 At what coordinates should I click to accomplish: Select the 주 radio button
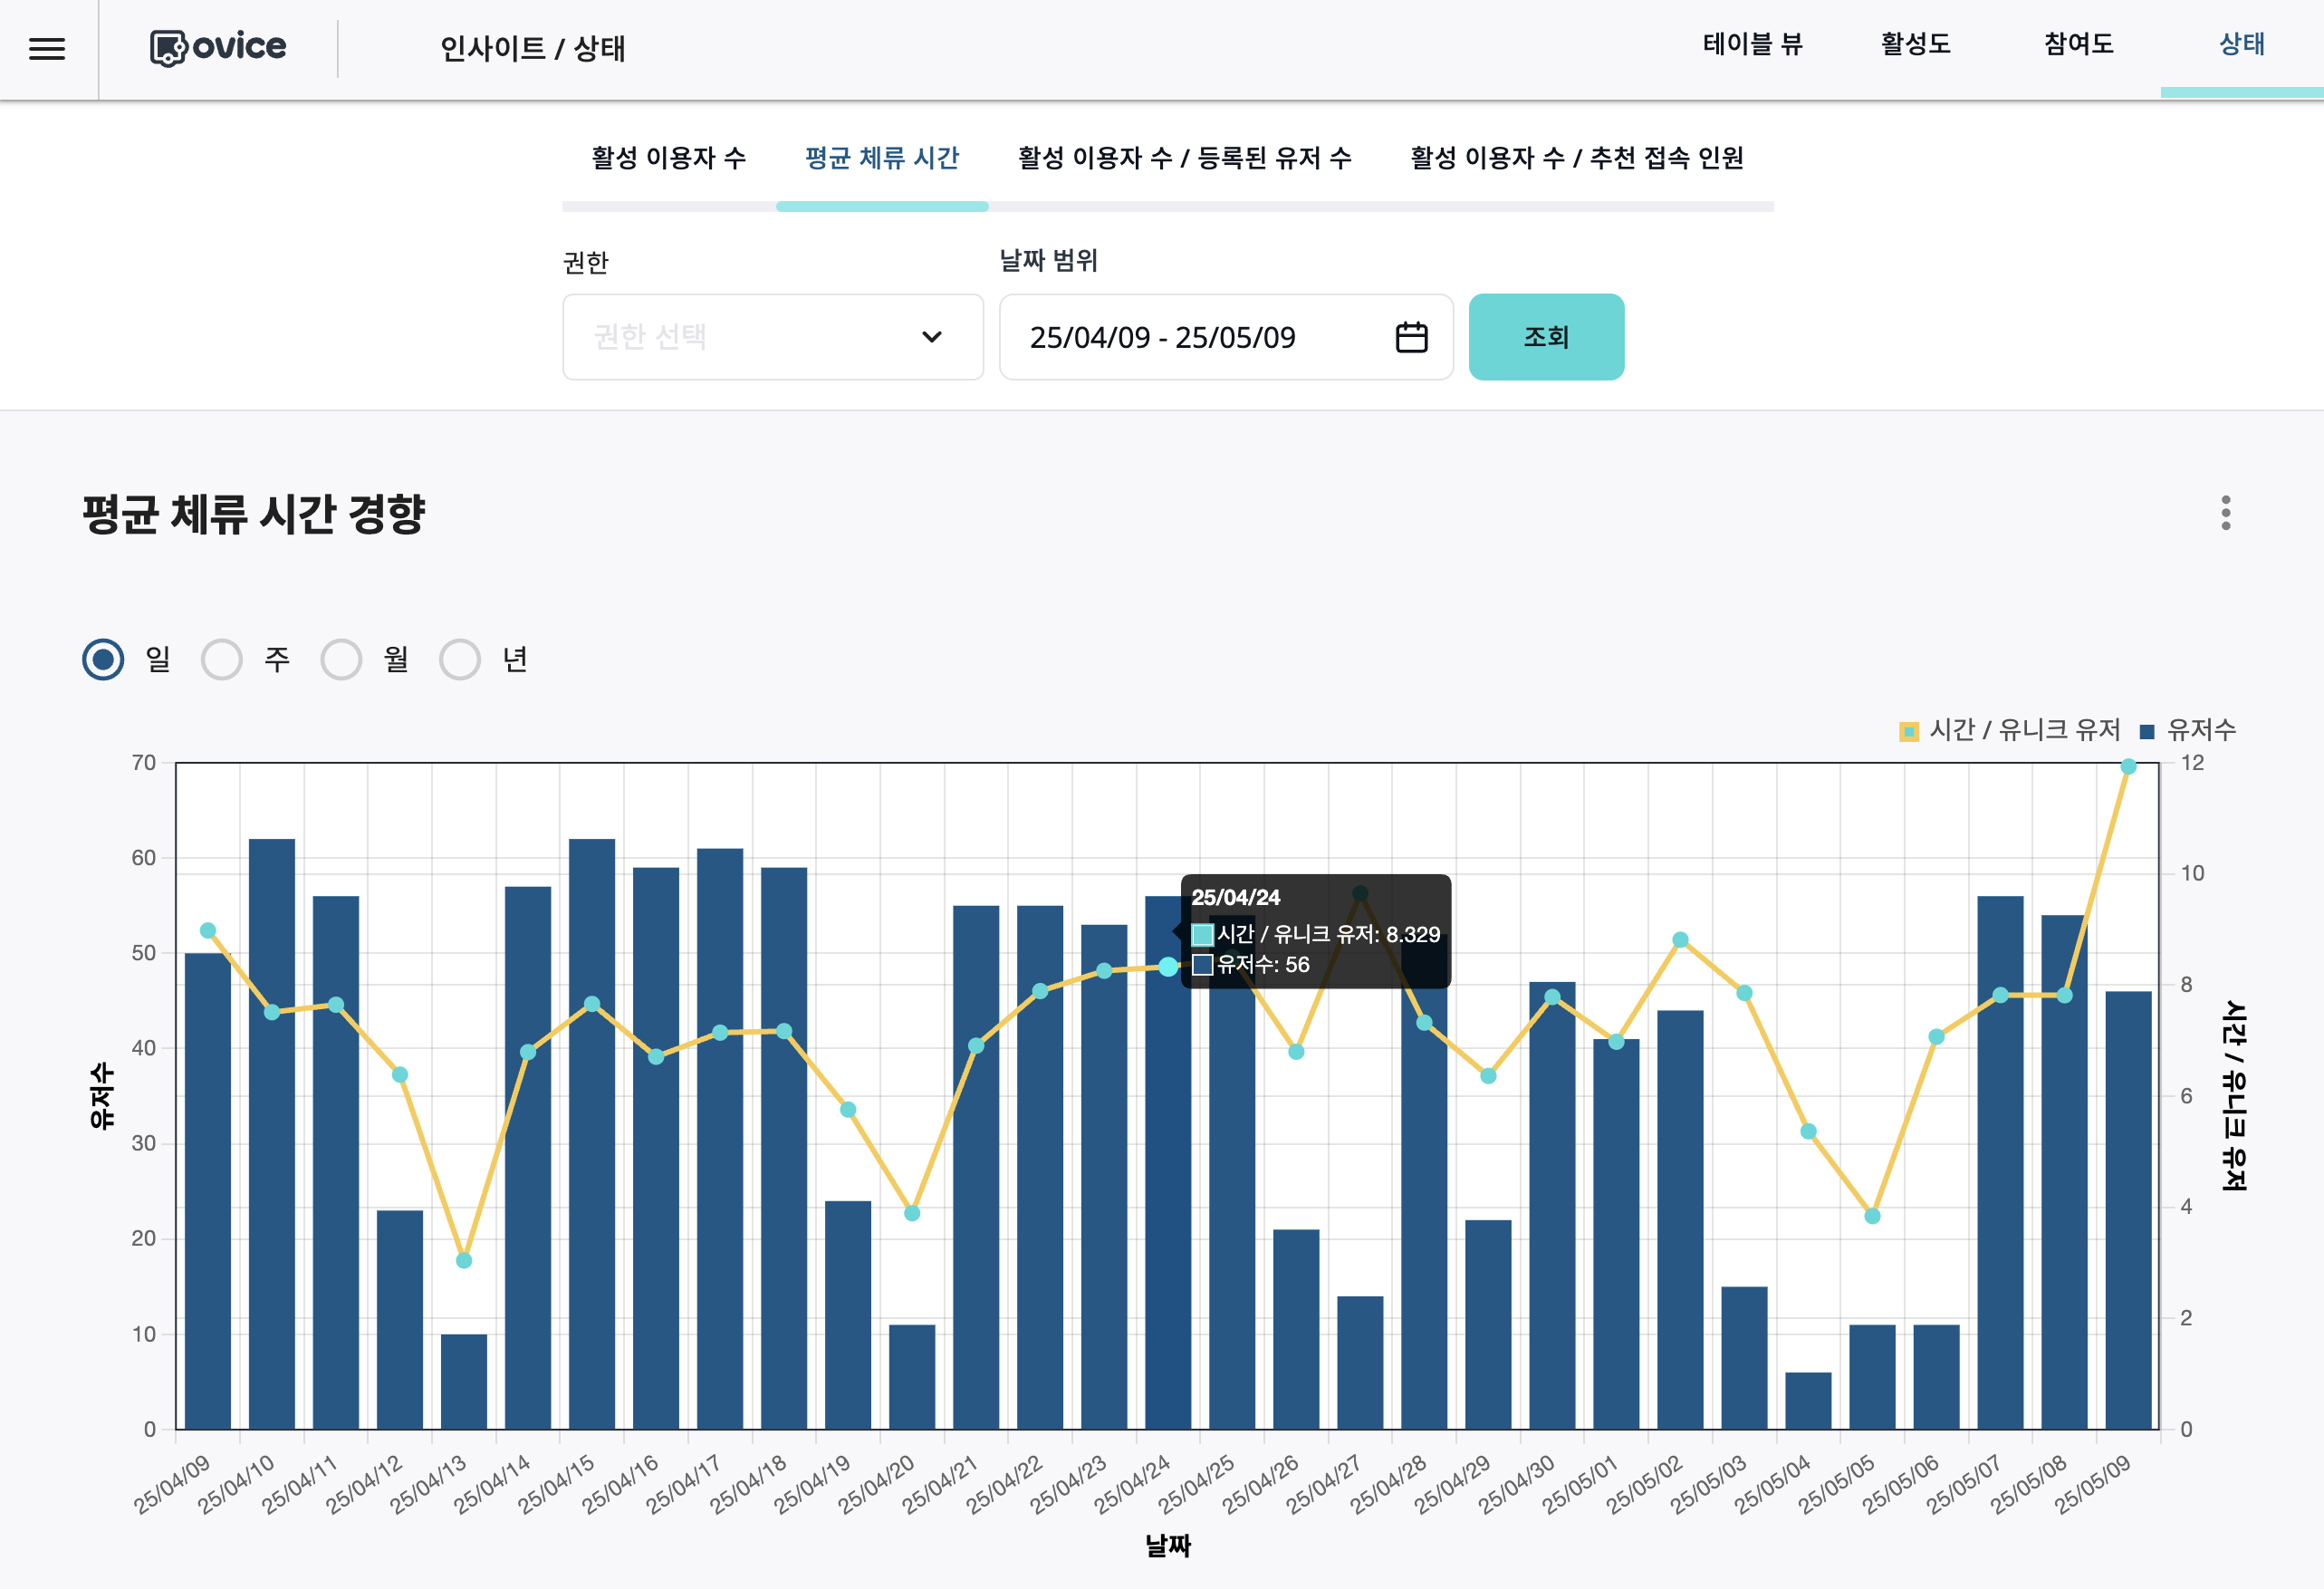point(222,659)
